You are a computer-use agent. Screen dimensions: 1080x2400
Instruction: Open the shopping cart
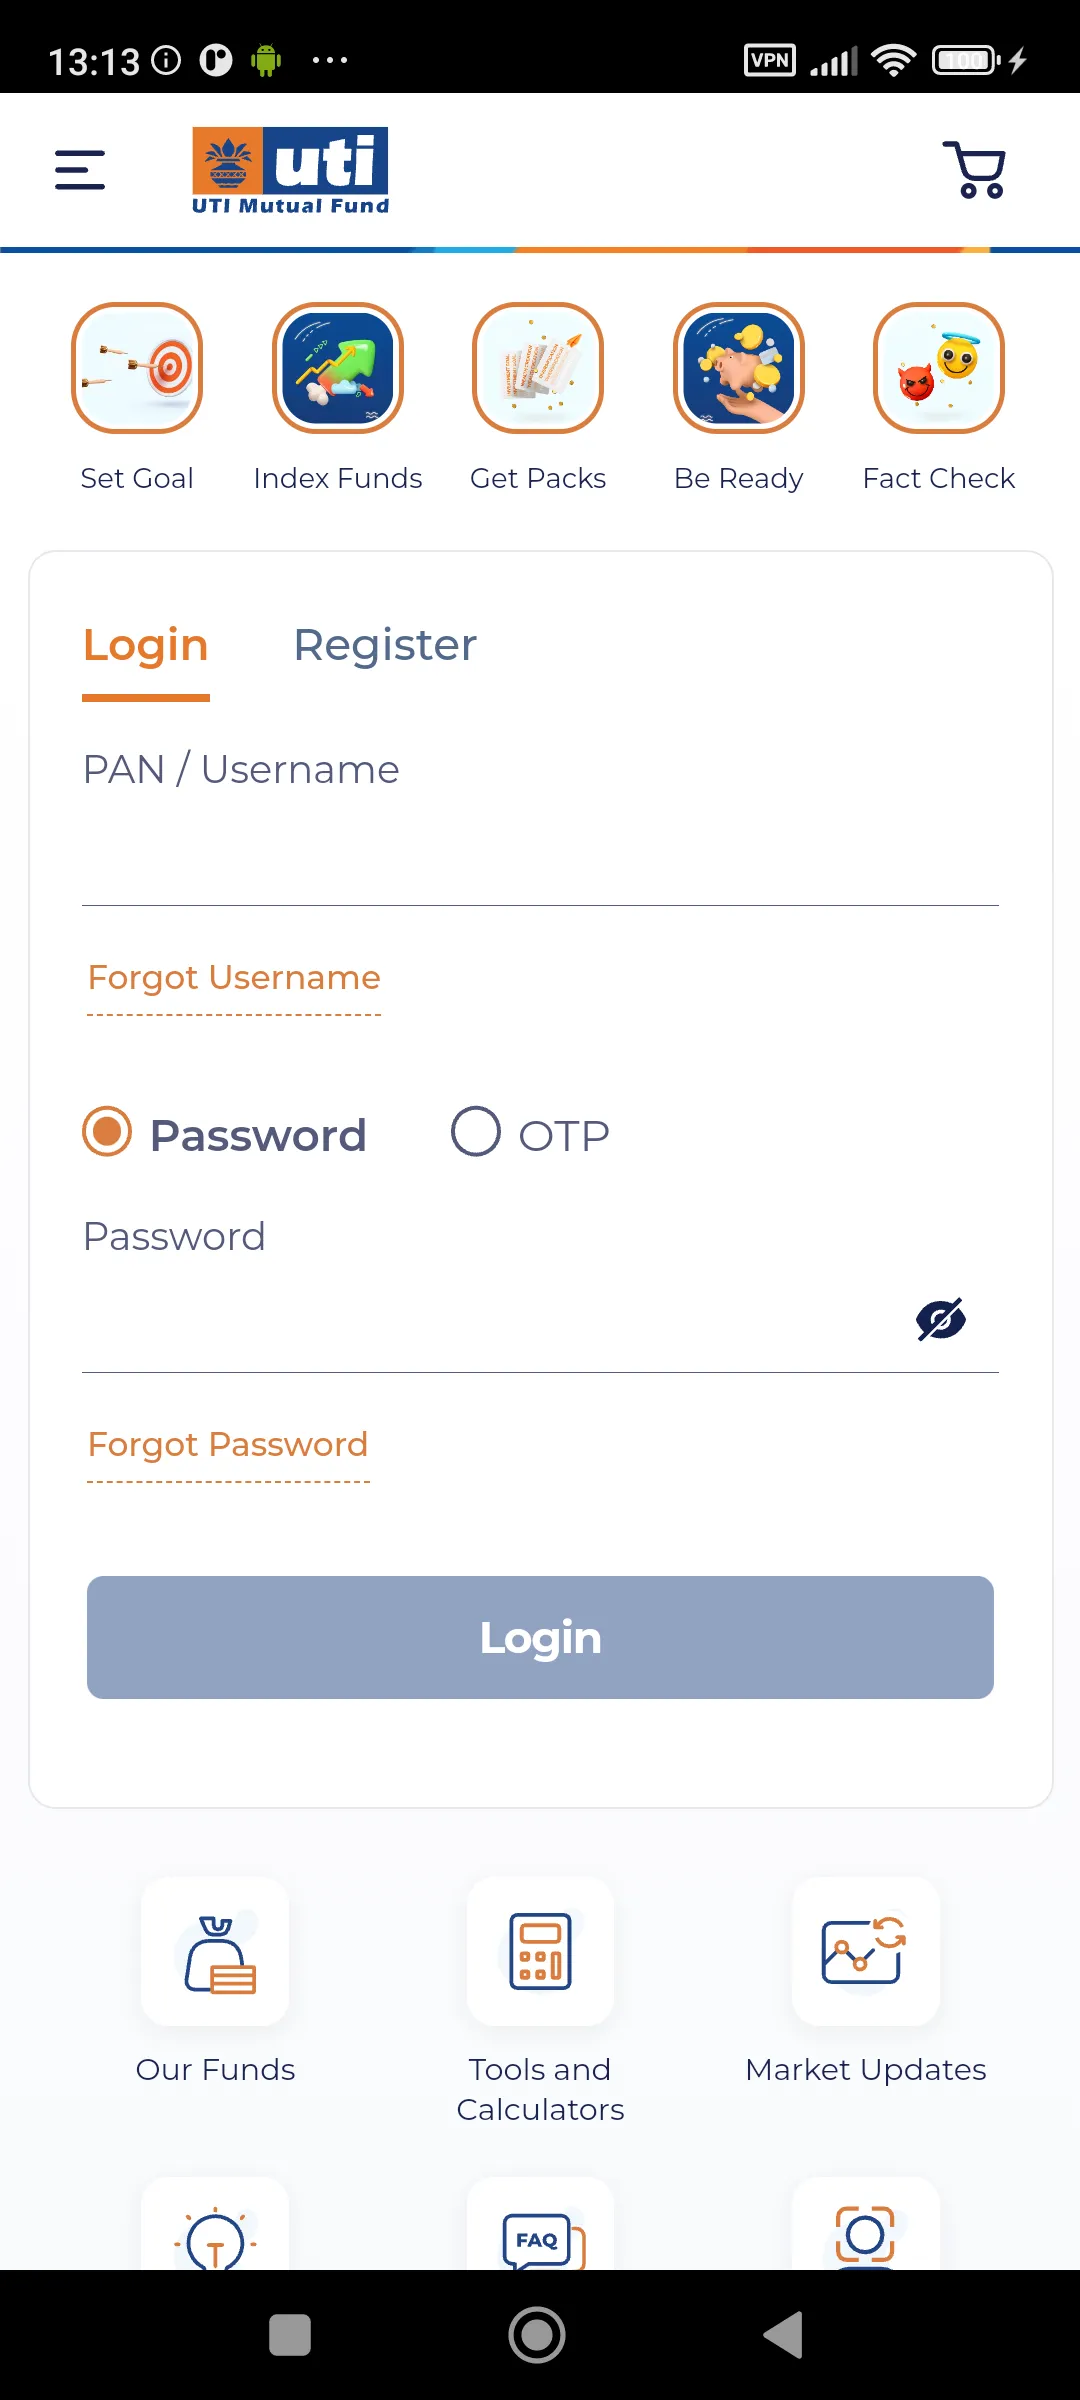tap(974, 170)
